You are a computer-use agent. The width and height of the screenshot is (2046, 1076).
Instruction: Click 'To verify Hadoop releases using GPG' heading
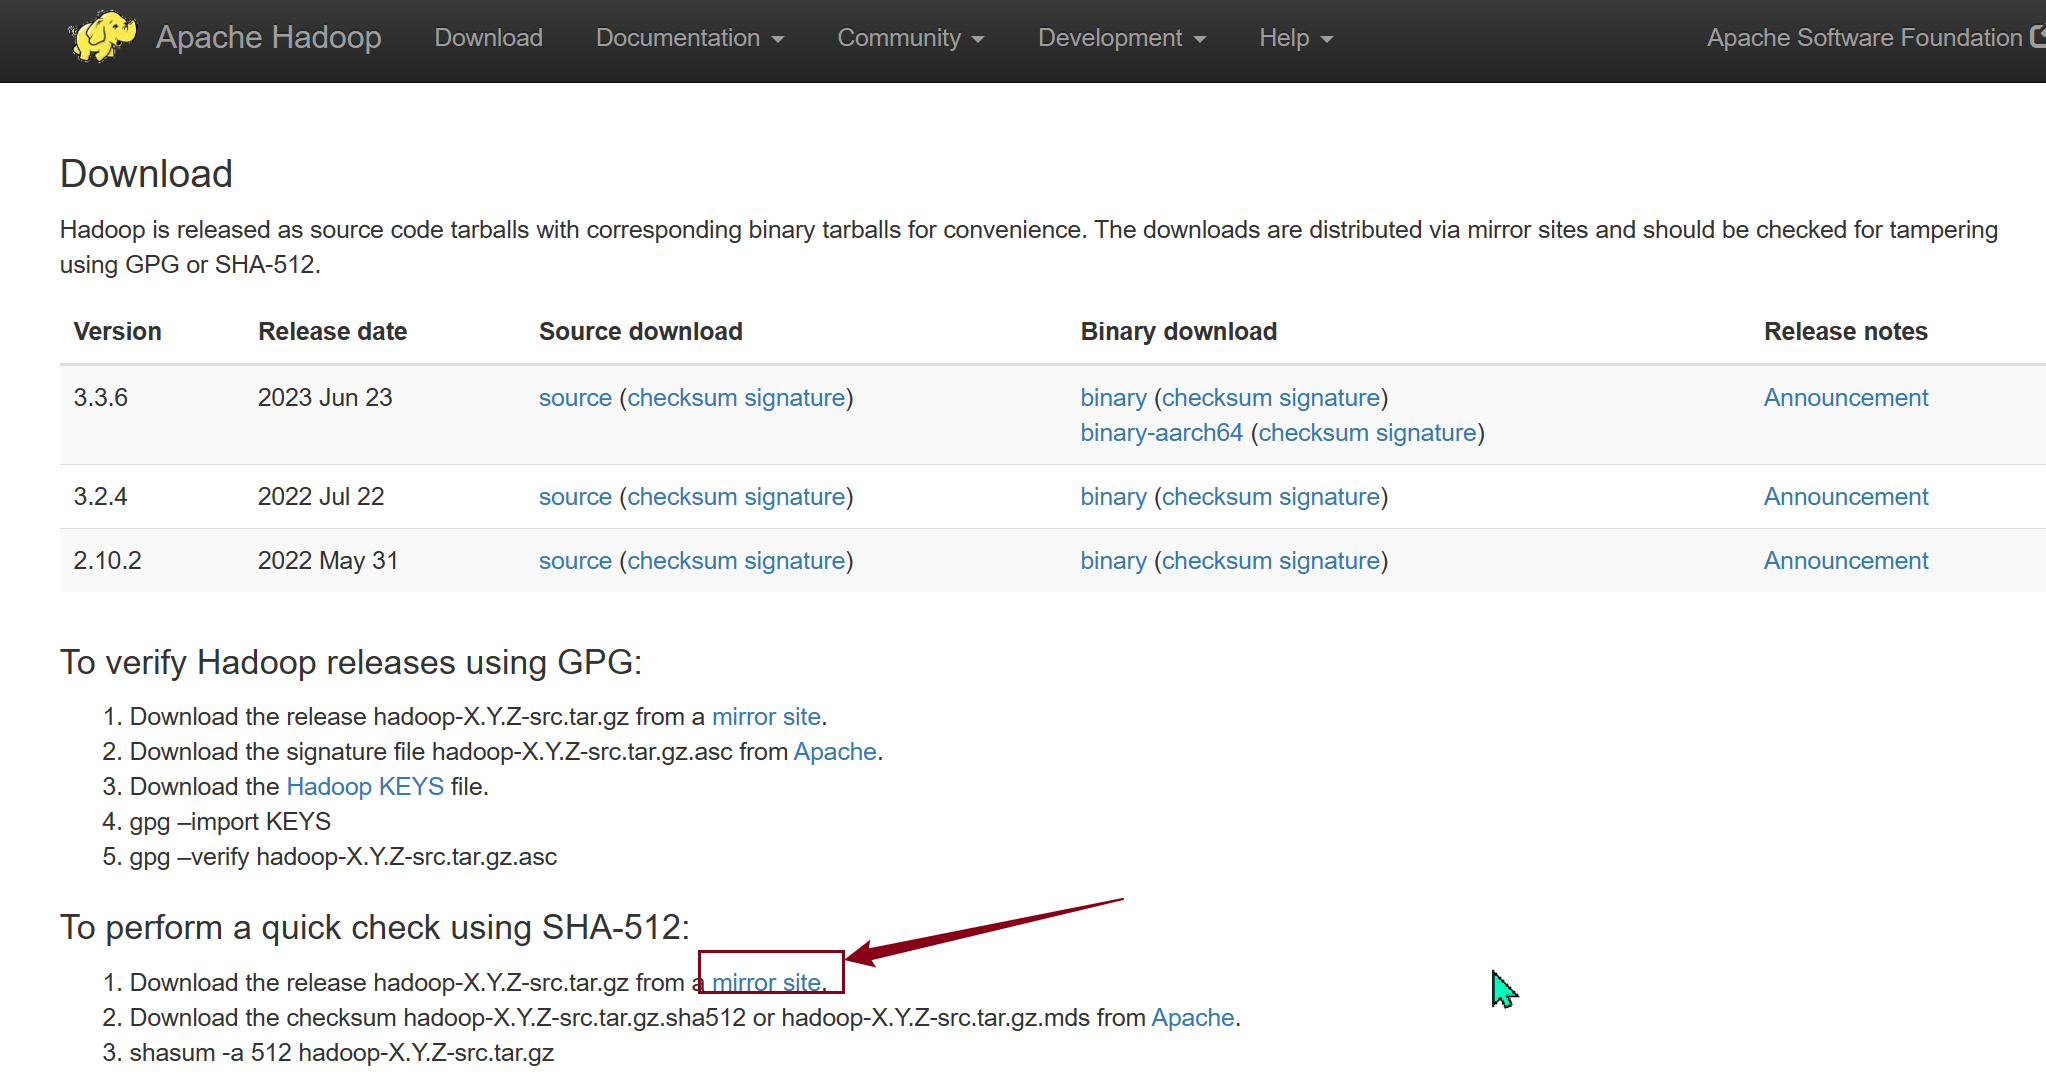[351, 663]
